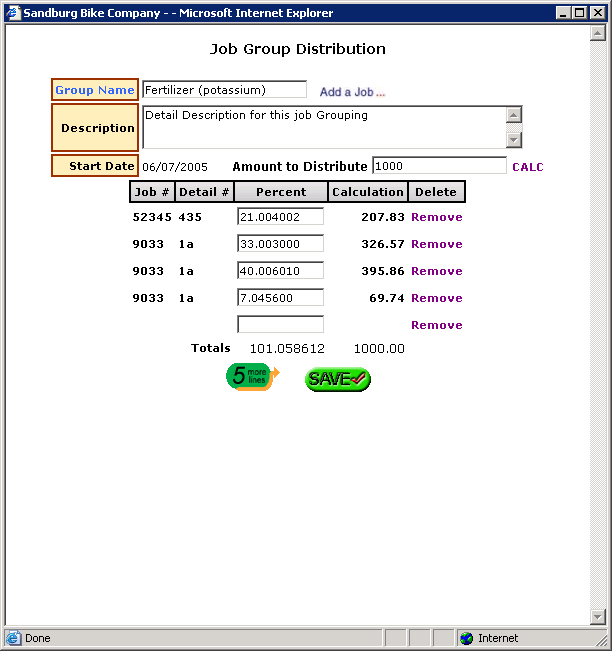Maximize the Internet Explorer window

point(580,13)
